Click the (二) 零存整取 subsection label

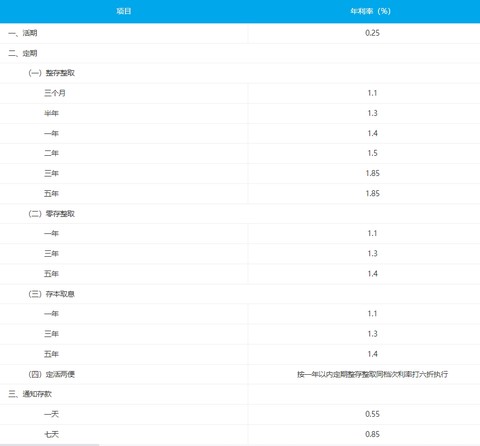[52, 214]
